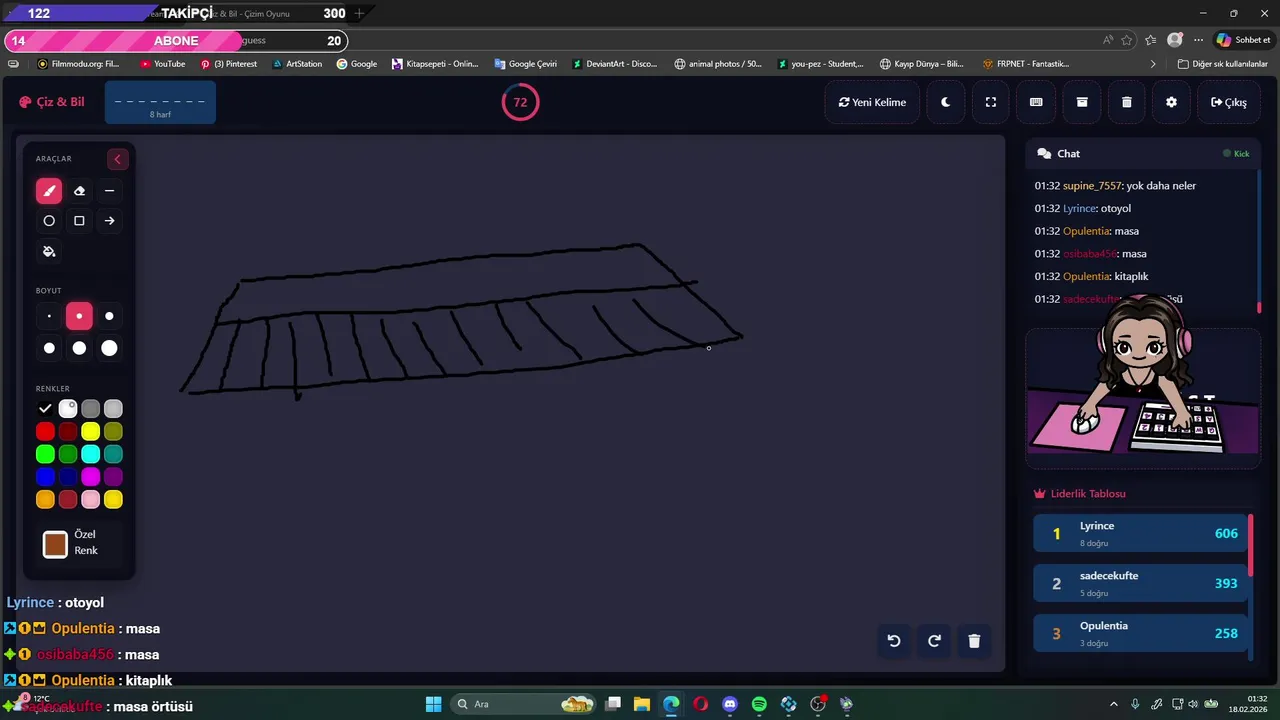Open the keyboard icon in game toolbar
The width and height of the screenshot is (1280, 720).
[1036, 102]
